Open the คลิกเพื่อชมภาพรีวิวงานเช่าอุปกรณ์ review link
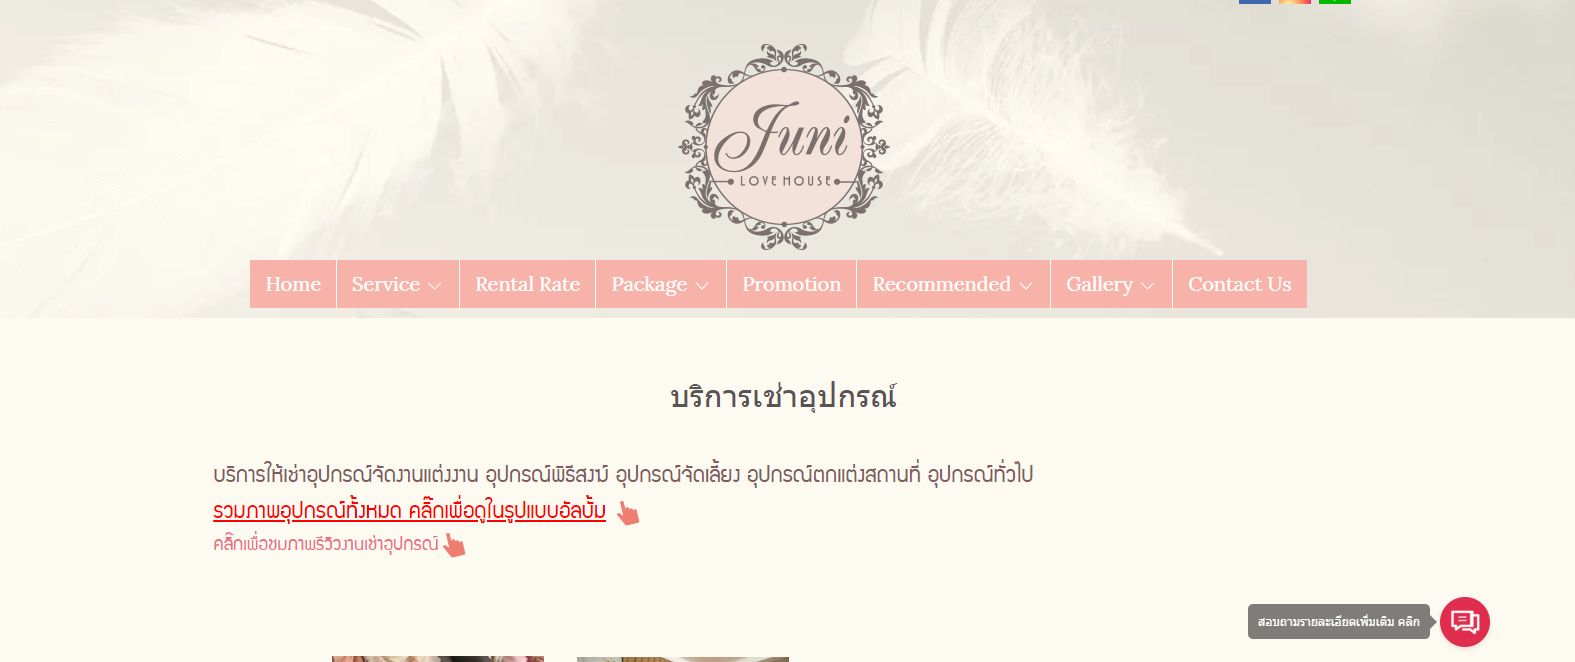The height and width of the screenshot is (662, 1575). 326,544
